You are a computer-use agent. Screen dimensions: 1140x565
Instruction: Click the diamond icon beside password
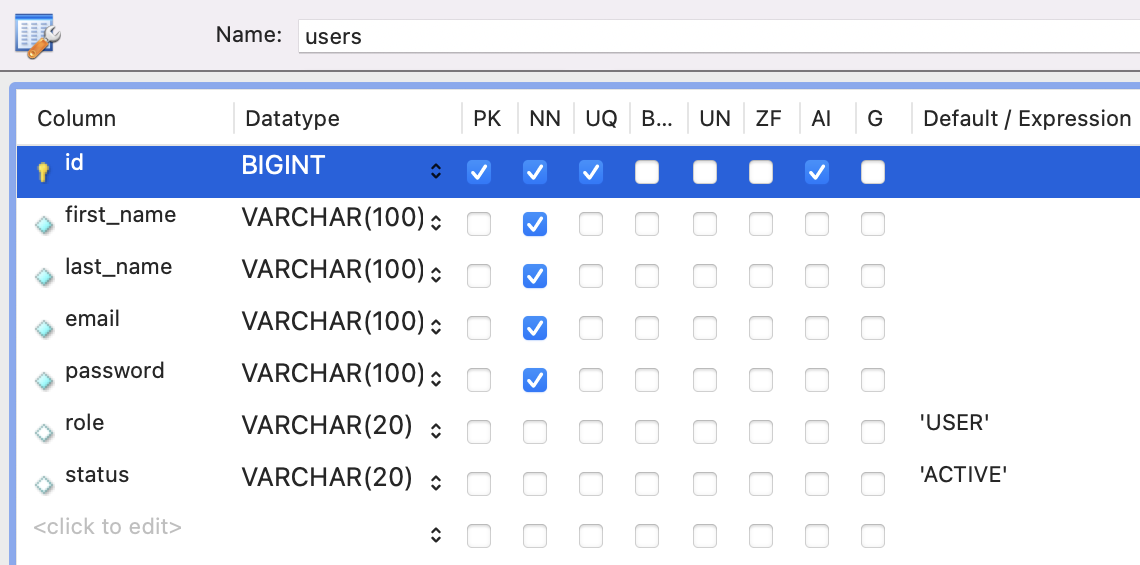pyautogui.click(x=44, y=380)
